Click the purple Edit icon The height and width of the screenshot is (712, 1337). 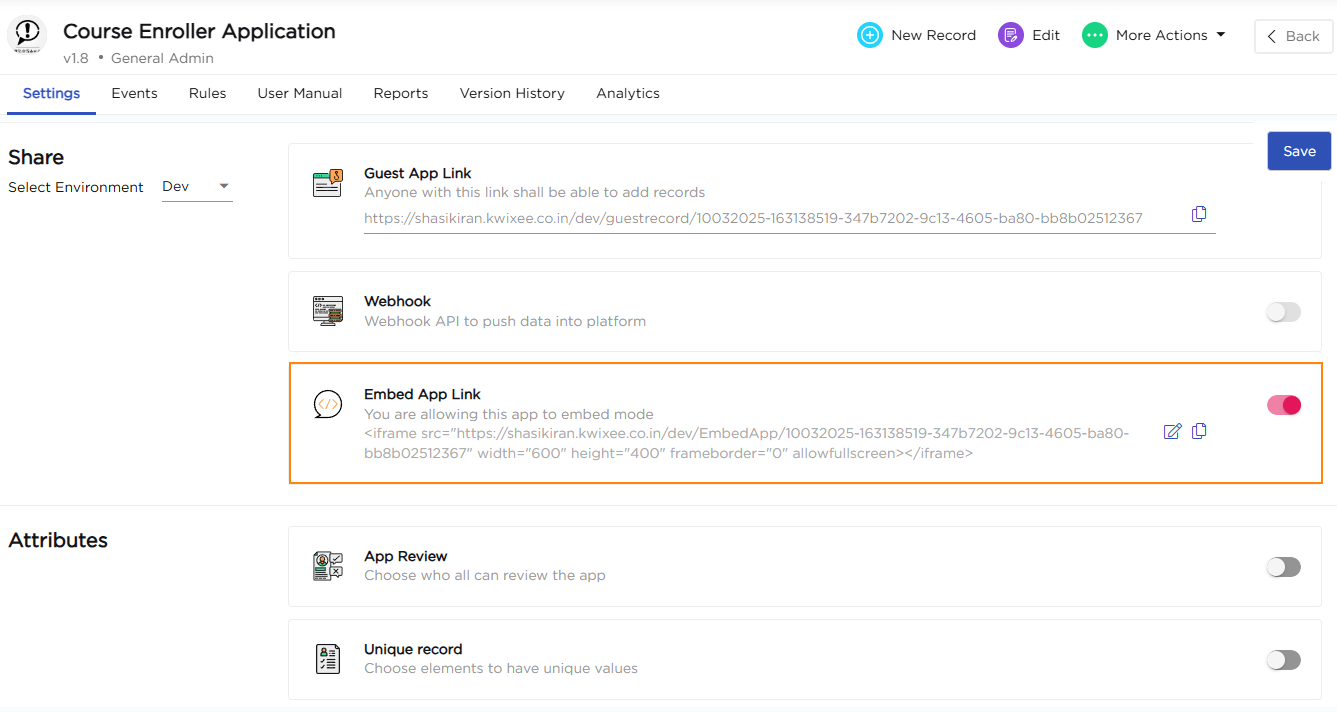1011,35
